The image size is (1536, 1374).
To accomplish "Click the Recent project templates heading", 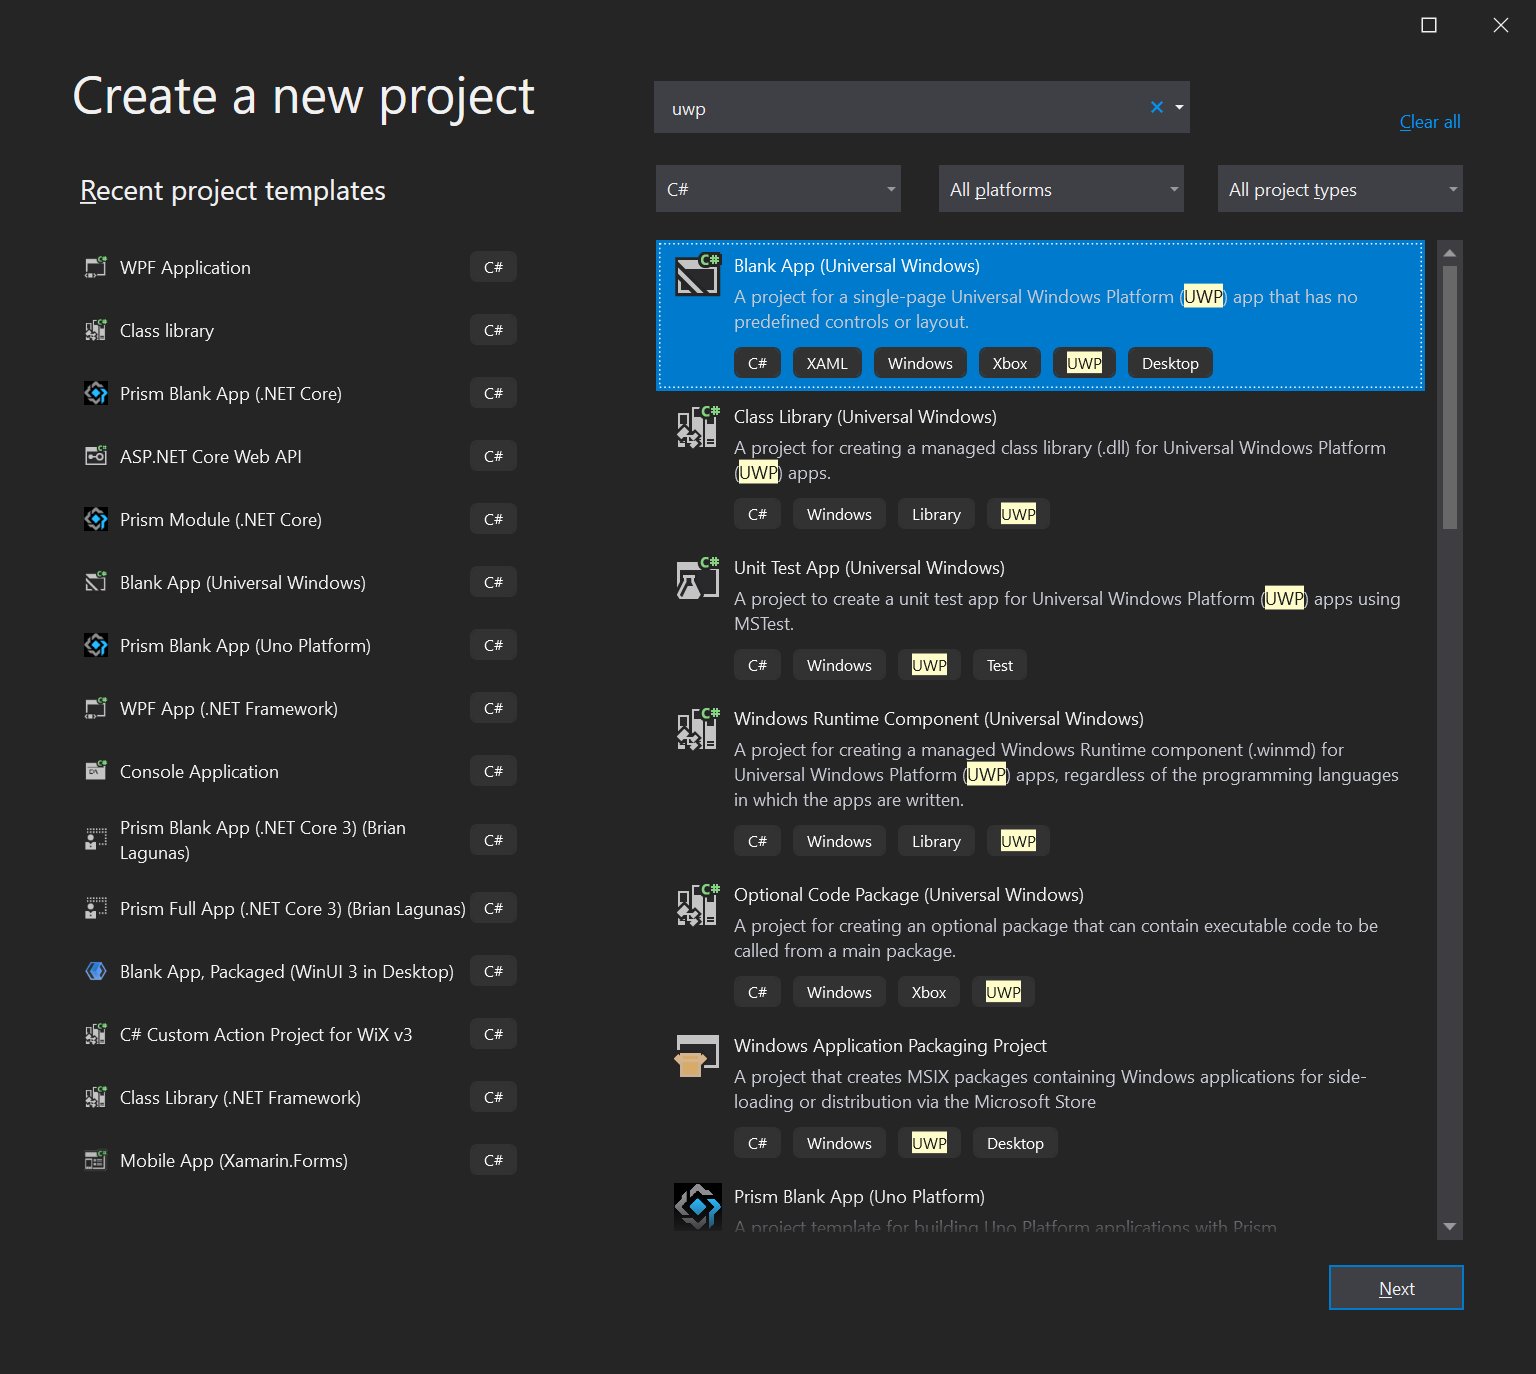I will coord(233,190).
